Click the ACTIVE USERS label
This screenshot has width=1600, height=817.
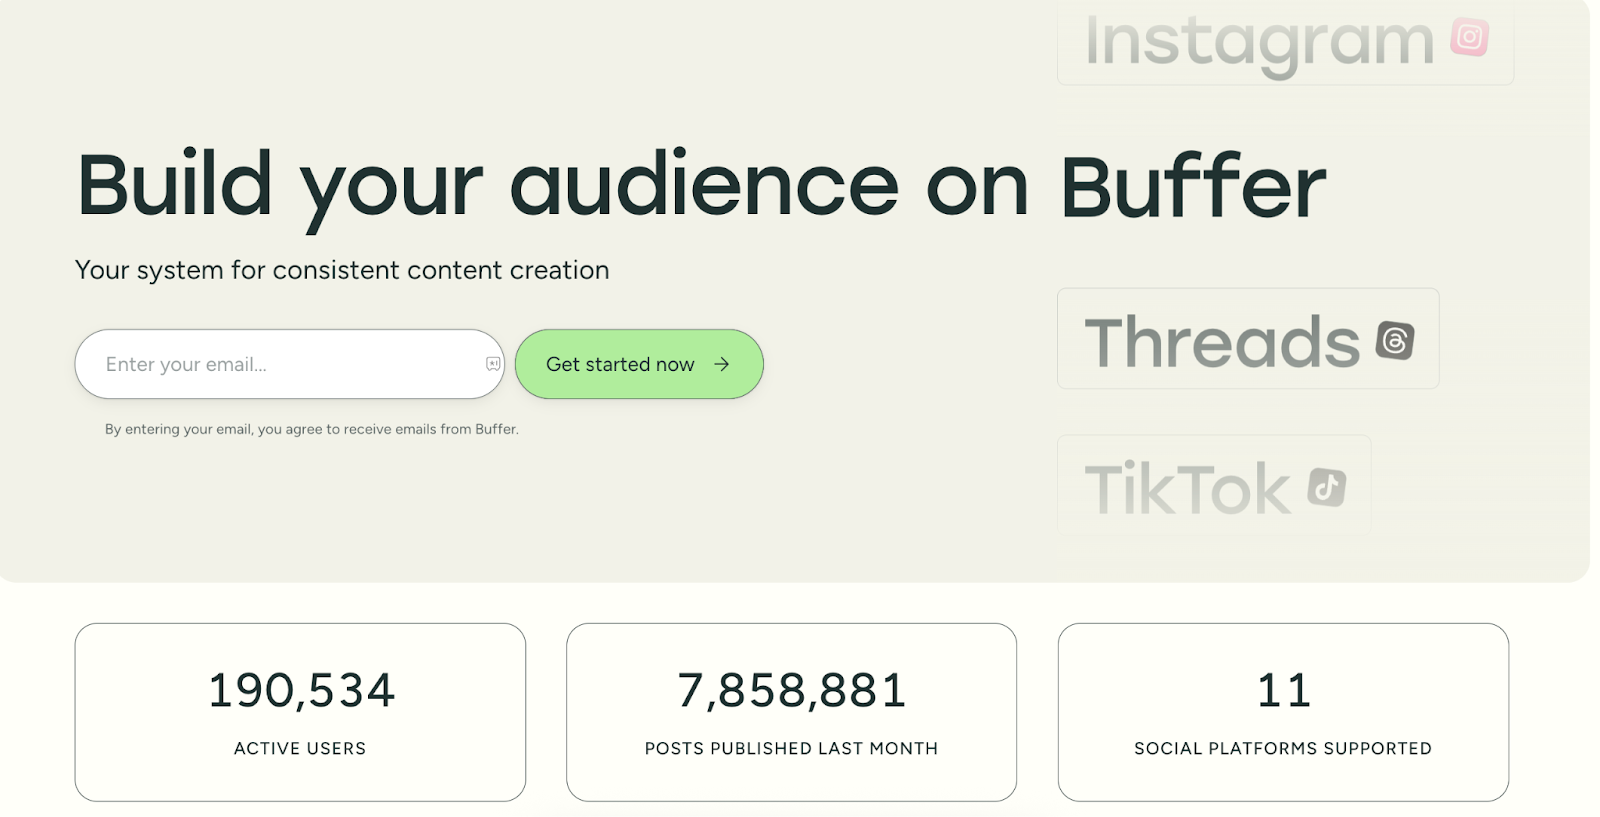point(300,748)
